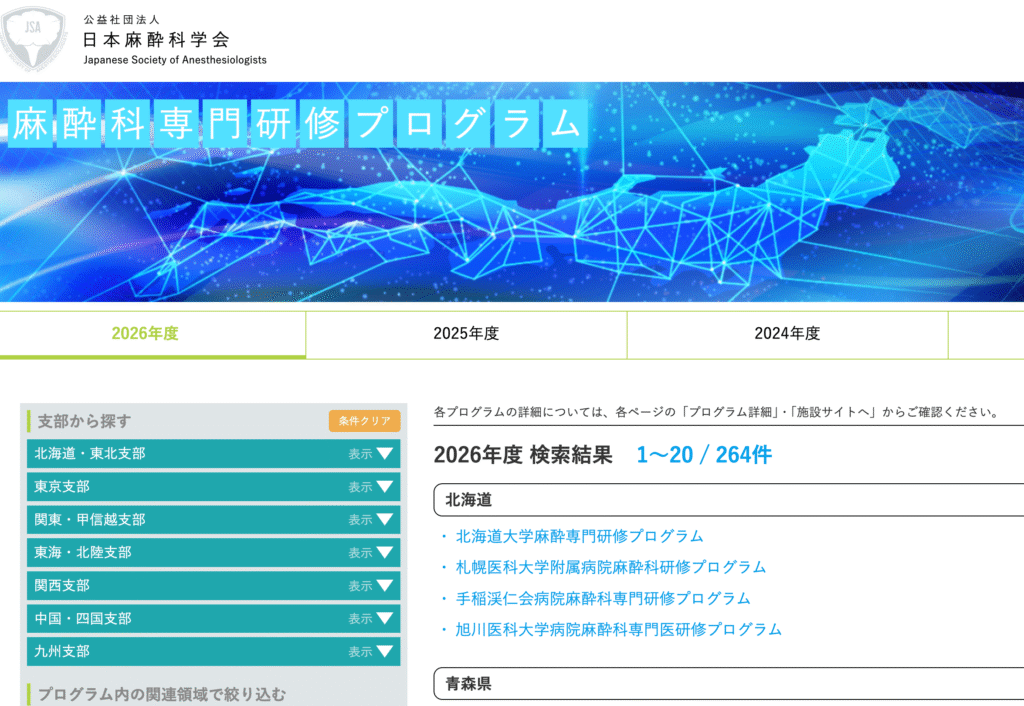
Task: Click the 北海道 prefecture heading box
Action: point(728,500)
